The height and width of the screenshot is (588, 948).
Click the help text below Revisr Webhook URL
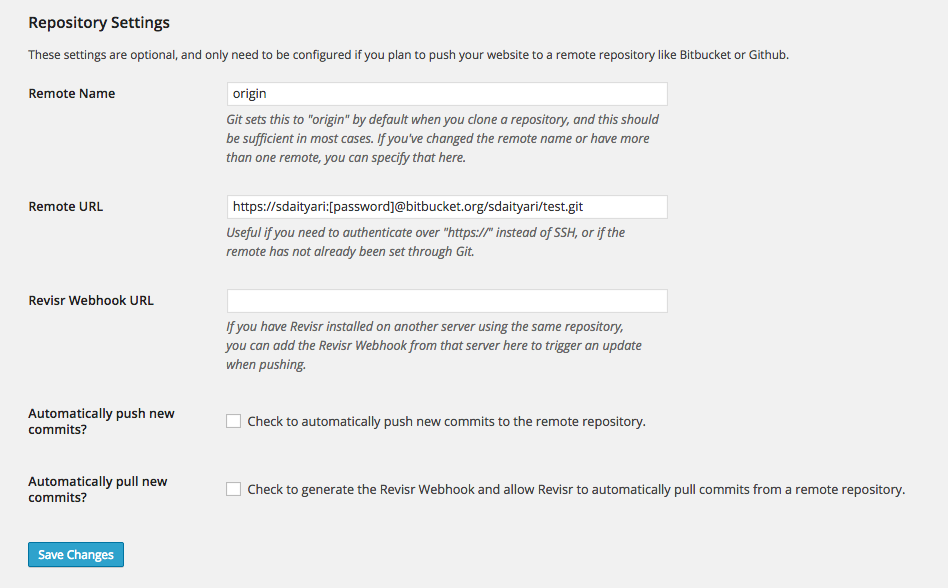tap(433, 346)
